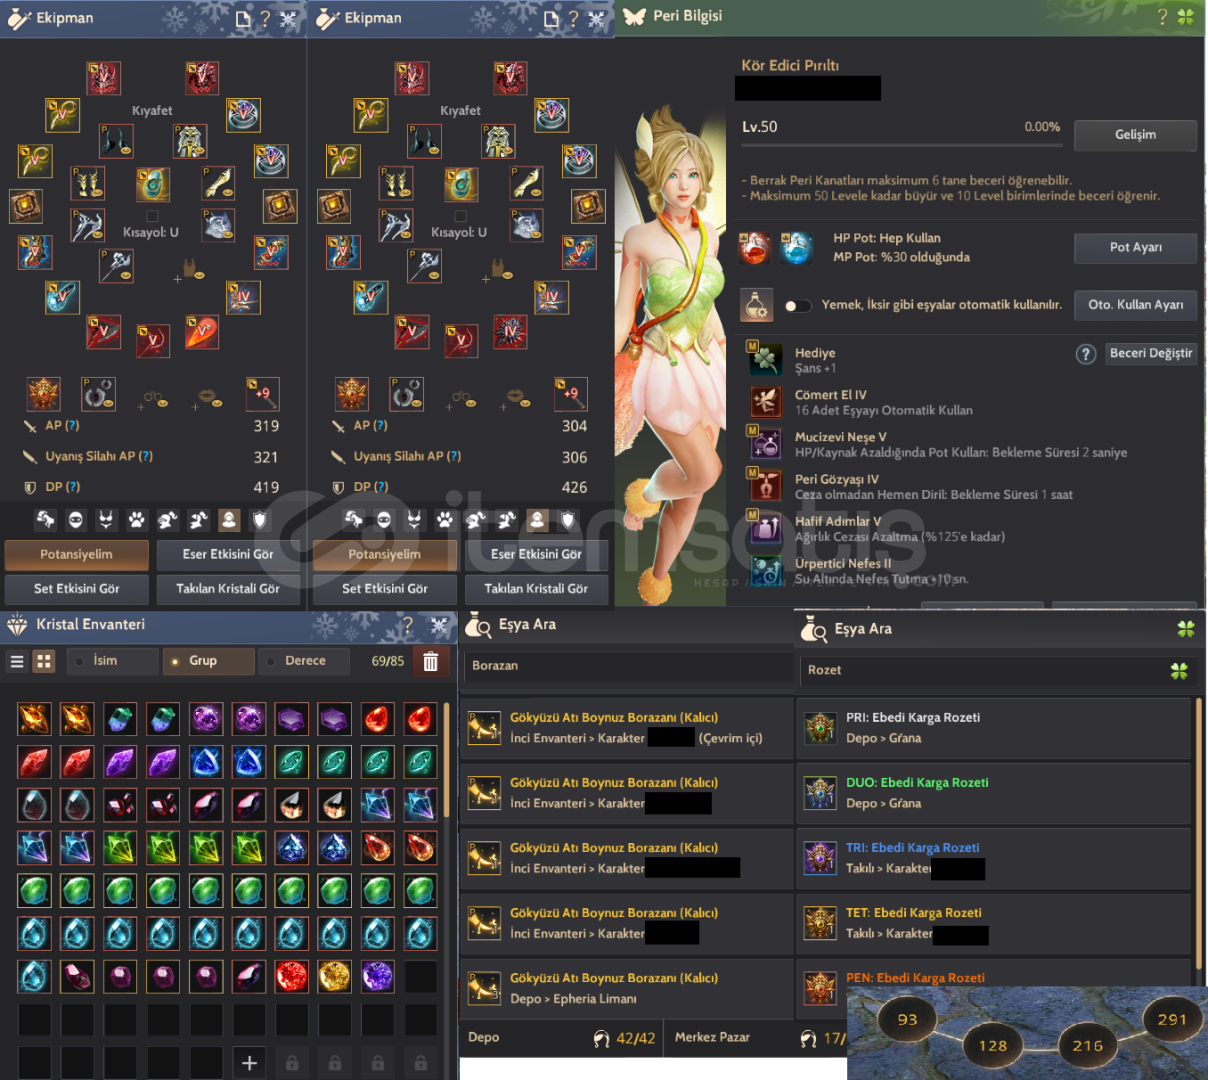
Task: Click the red IV alchemy stone in right Ekipman
Action: coord(509,333)
